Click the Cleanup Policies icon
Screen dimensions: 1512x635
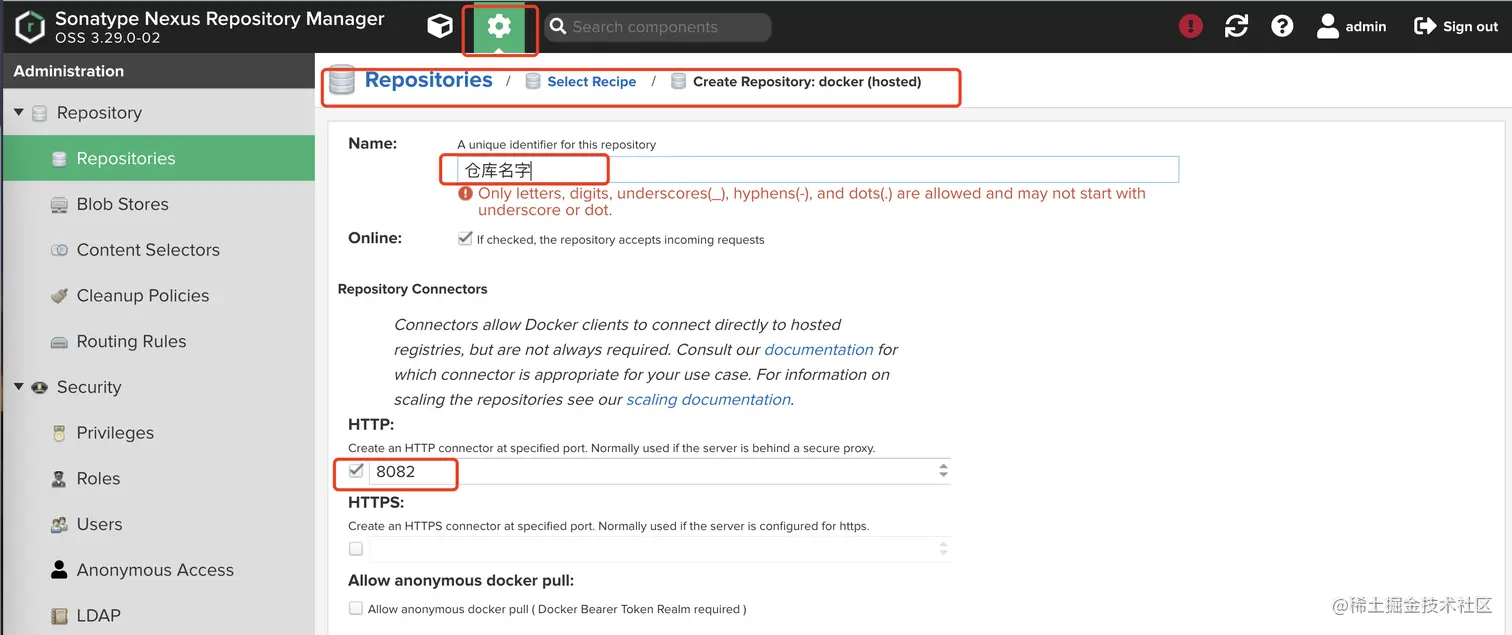pyautogui.click(x=59, y=296)
